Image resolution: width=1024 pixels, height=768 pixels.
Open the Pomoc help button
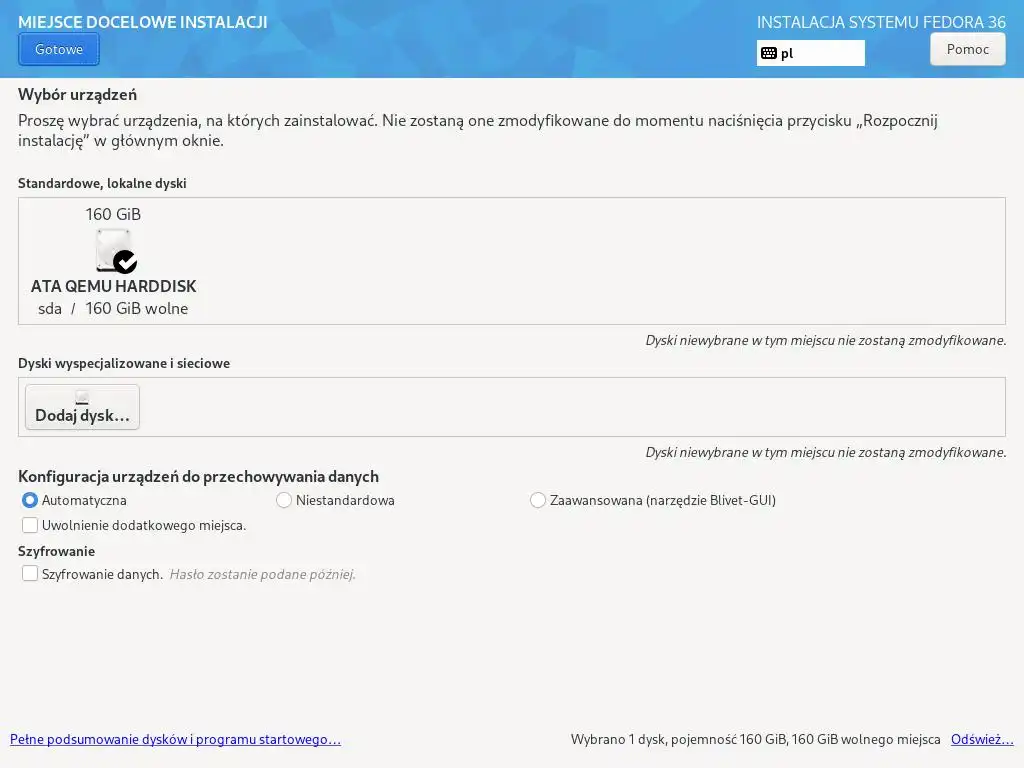[967, 49]
